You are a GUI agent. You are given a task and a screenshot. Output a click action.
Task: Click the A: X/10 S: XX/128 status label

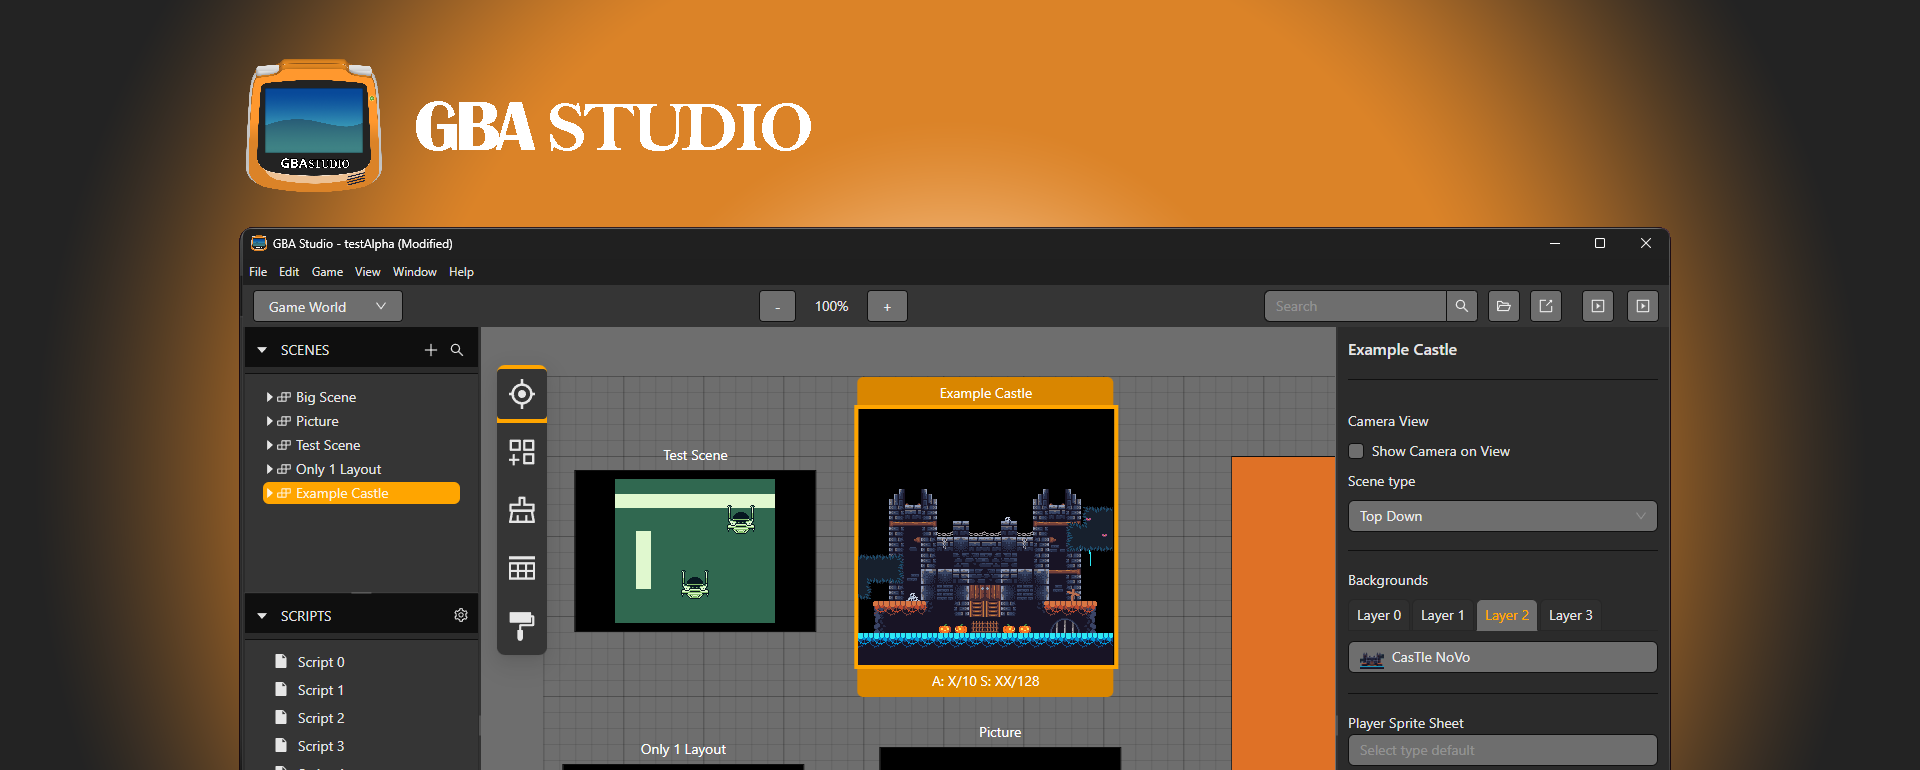pos(985,681)
